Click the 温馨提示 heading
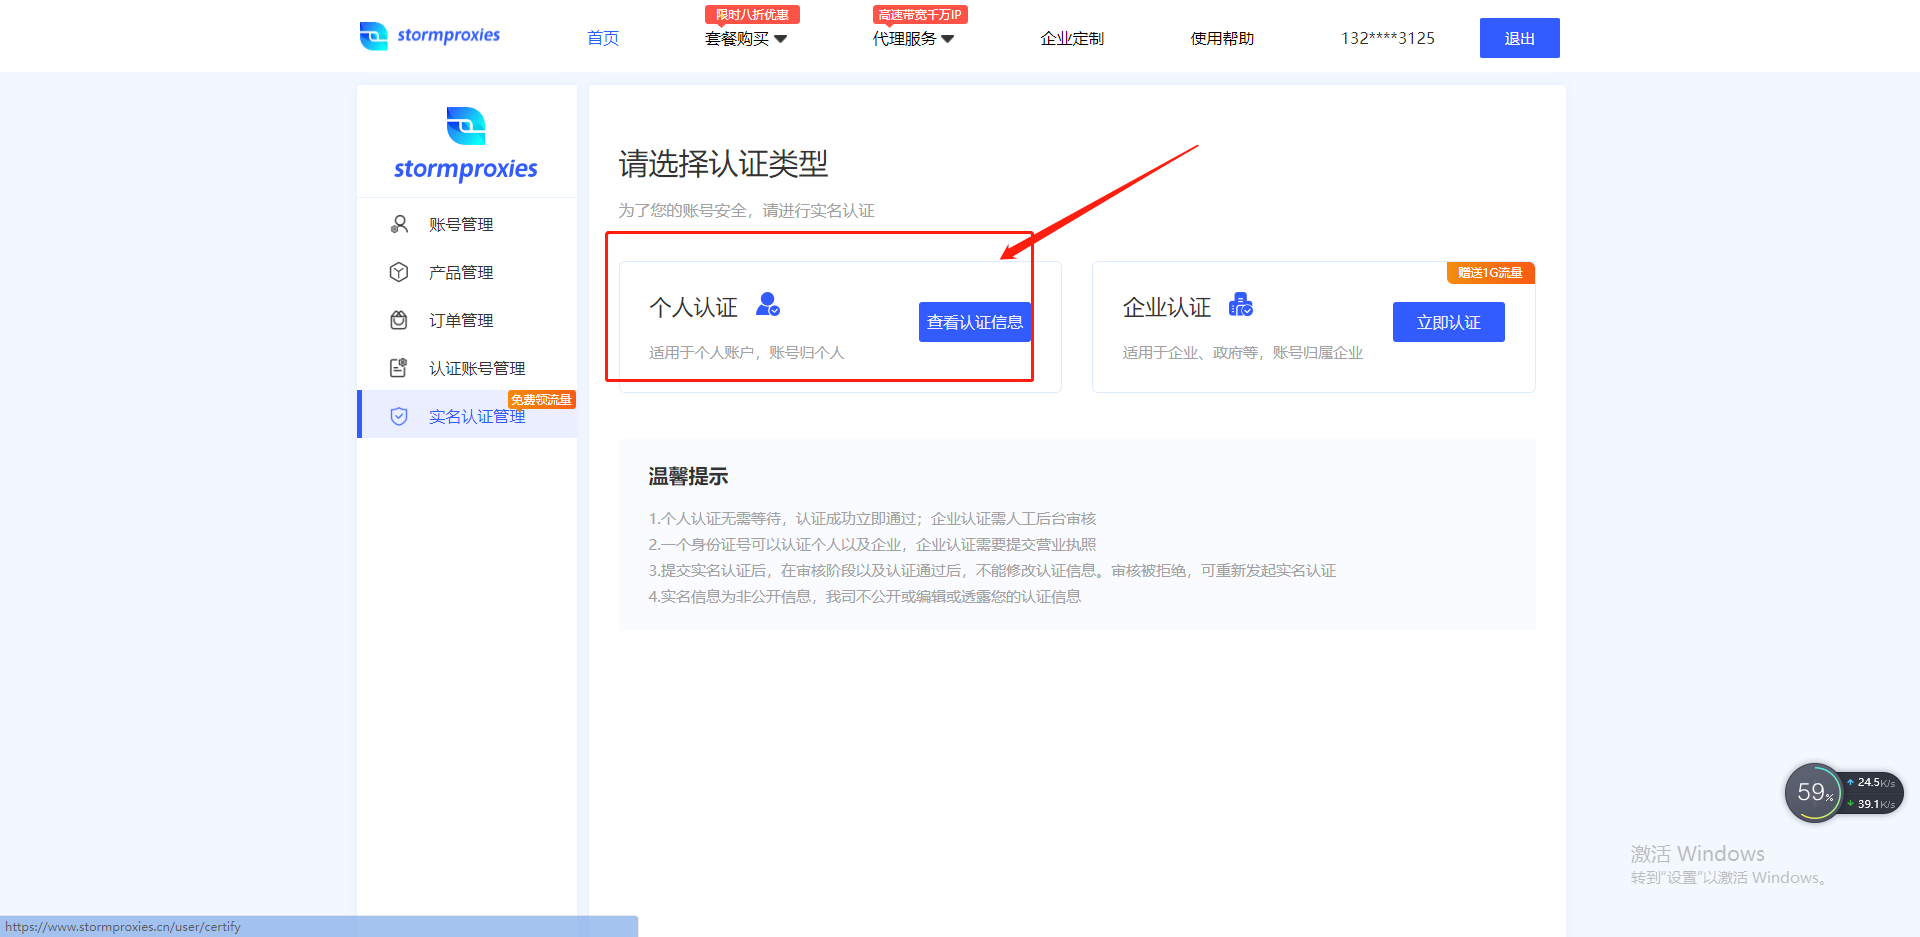Viewport: 1920px width, 937px height. point(688,476)
